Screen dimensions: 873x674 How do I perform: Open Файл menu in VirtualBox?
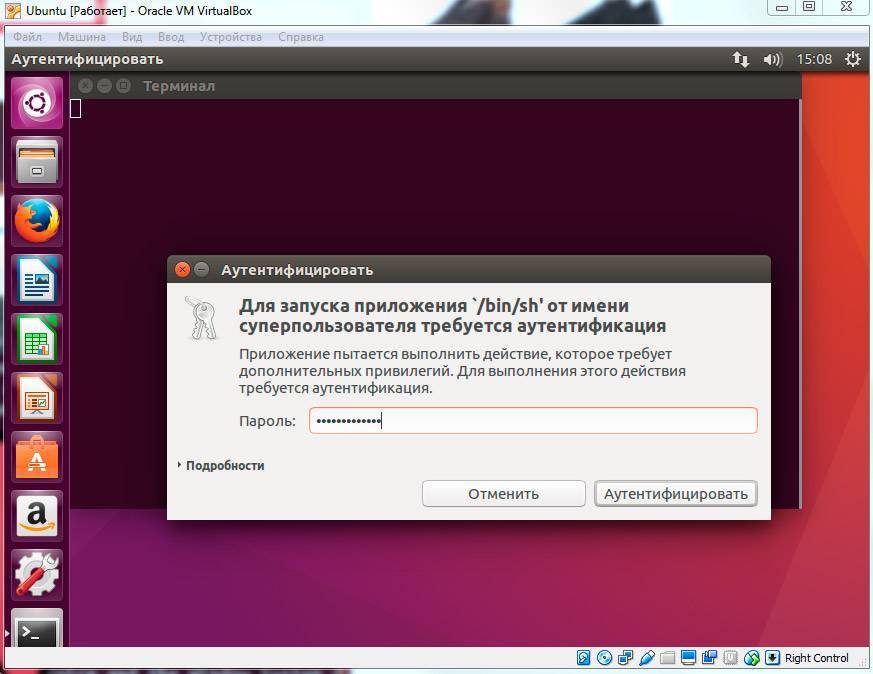pyautogui.click(x=27, y=37)
